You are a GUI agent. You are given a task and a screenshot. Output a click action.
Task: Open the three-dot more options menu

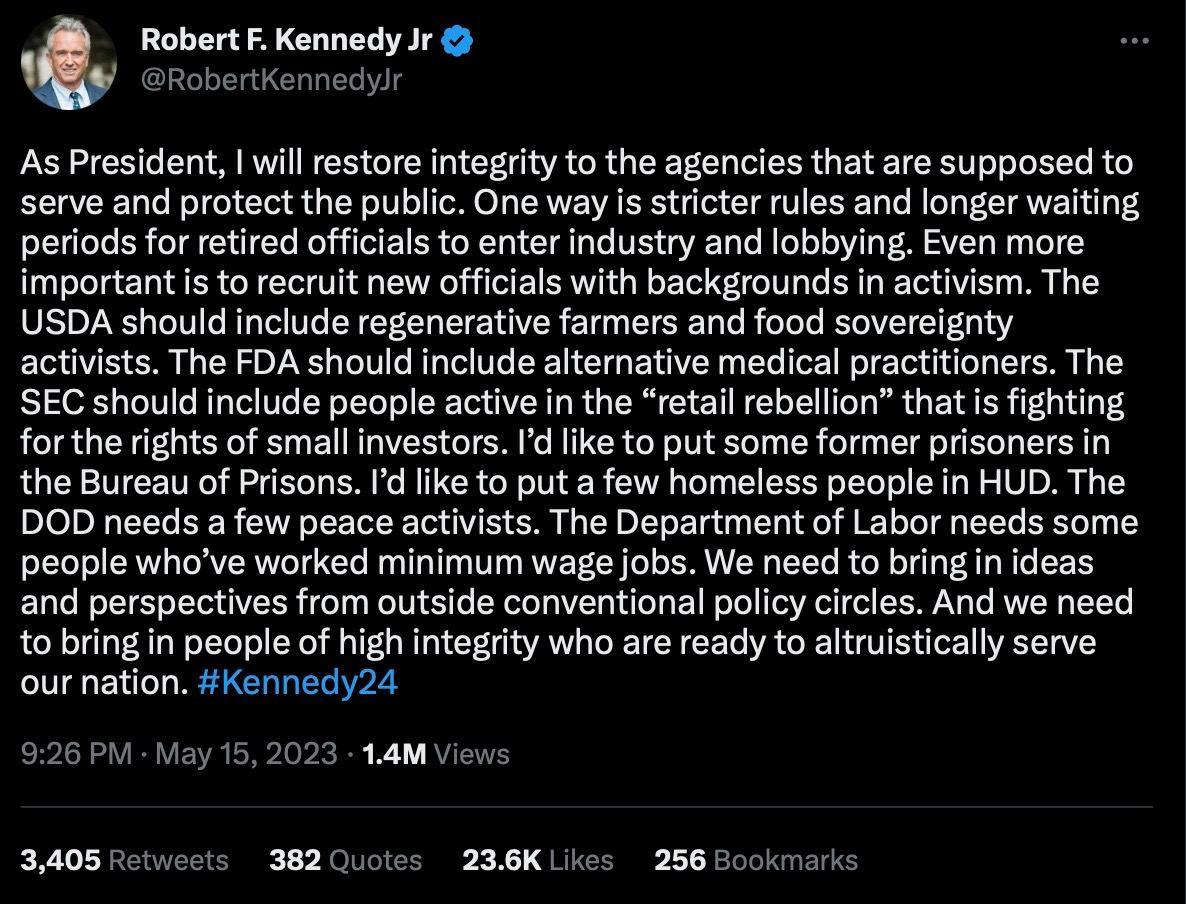tap(1134, 41)
